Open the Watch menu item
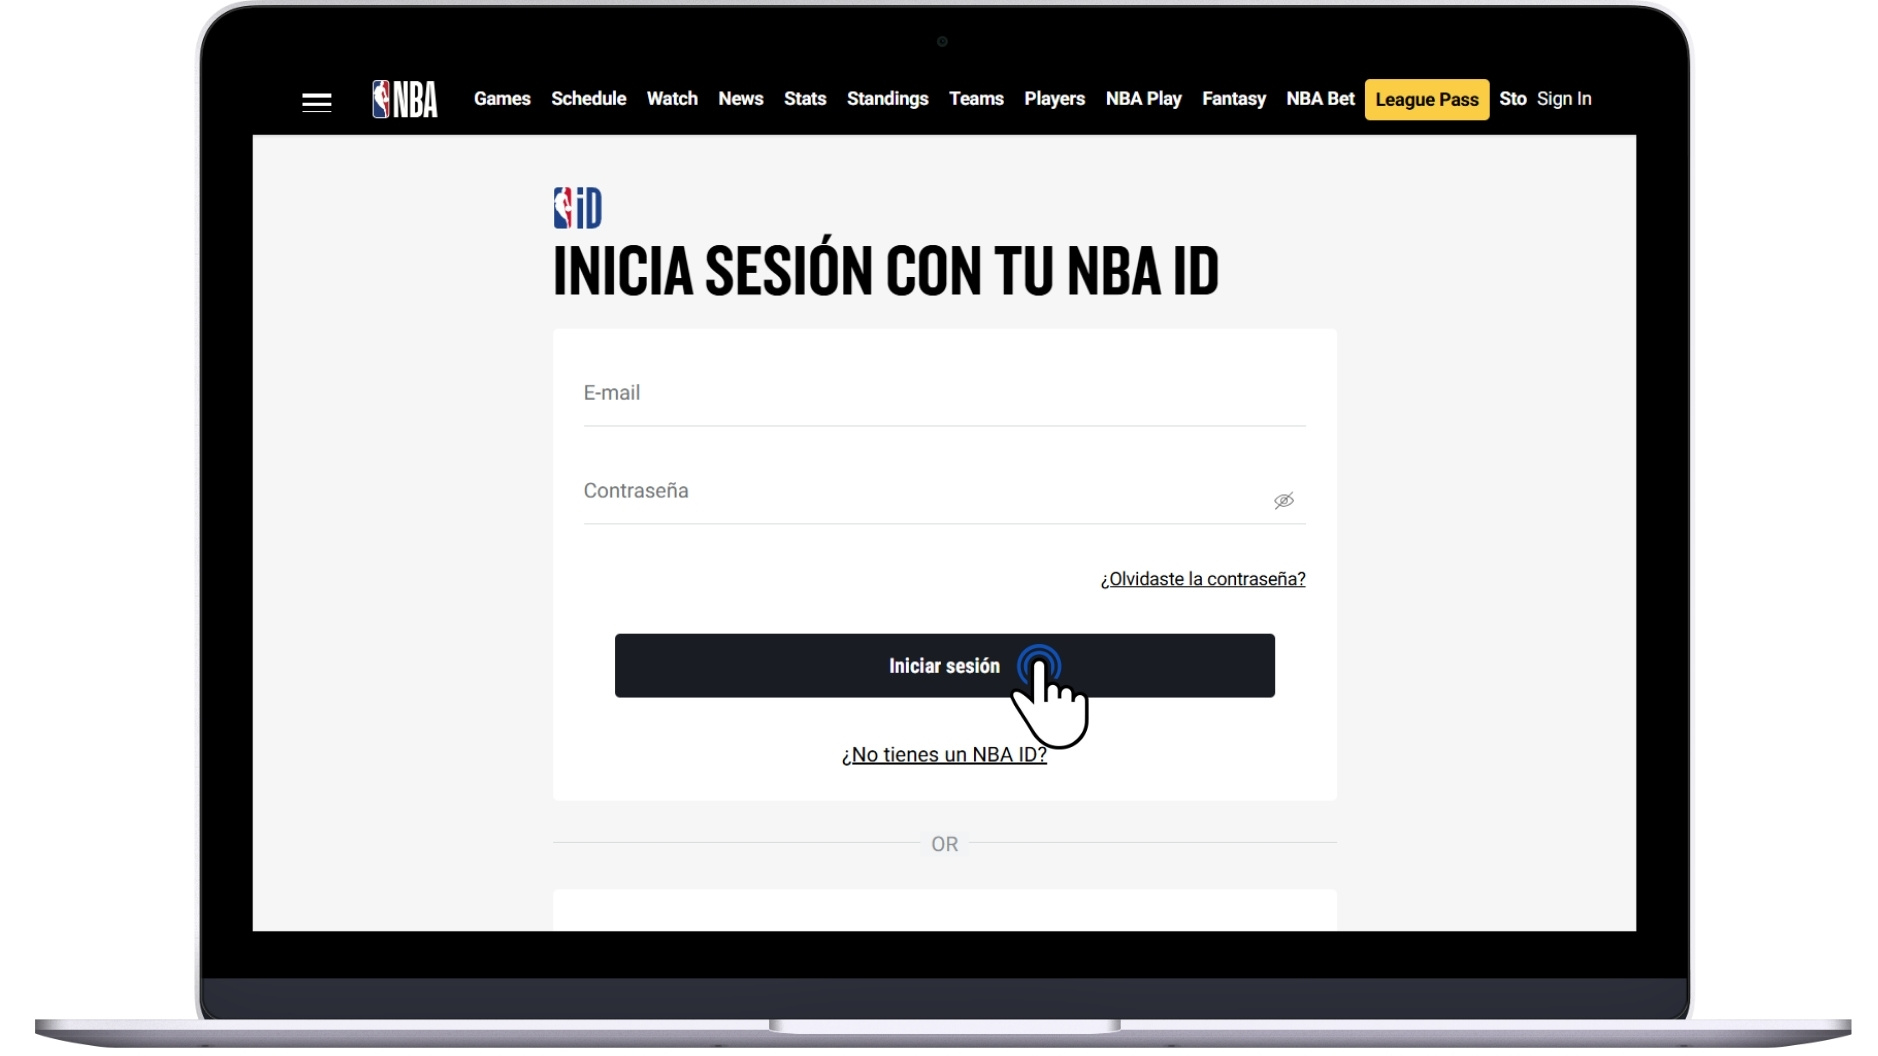The image size is (1878, 1056). pyautogui.click(x=671, y=99)
